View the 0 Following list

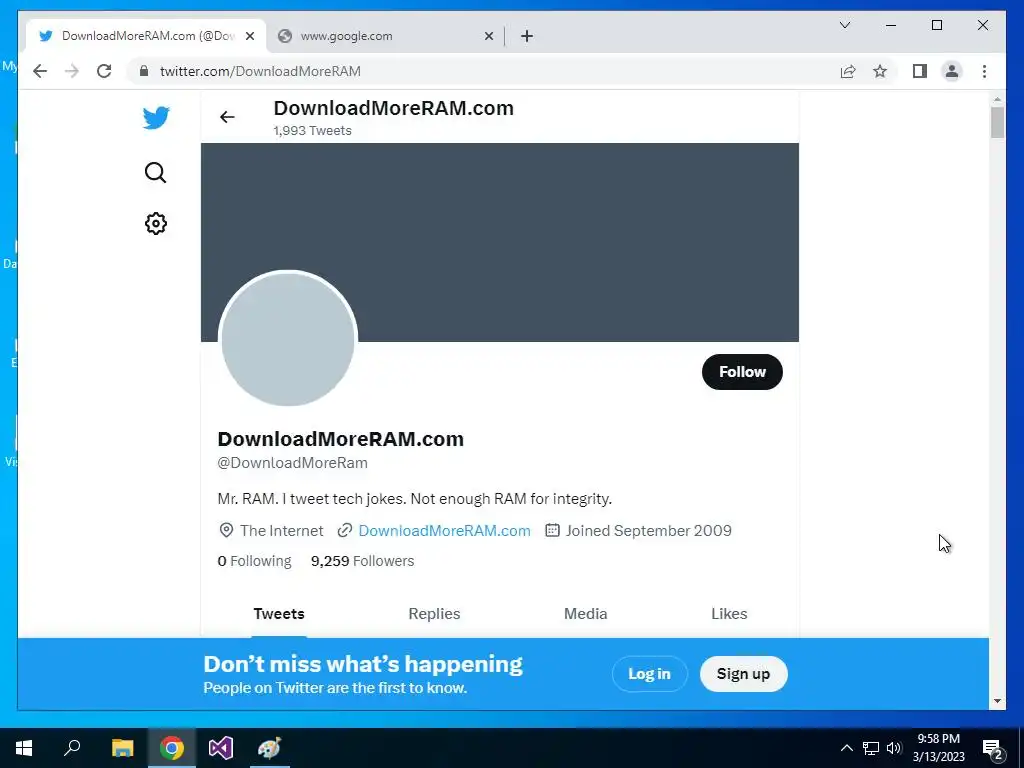[254, 561]
